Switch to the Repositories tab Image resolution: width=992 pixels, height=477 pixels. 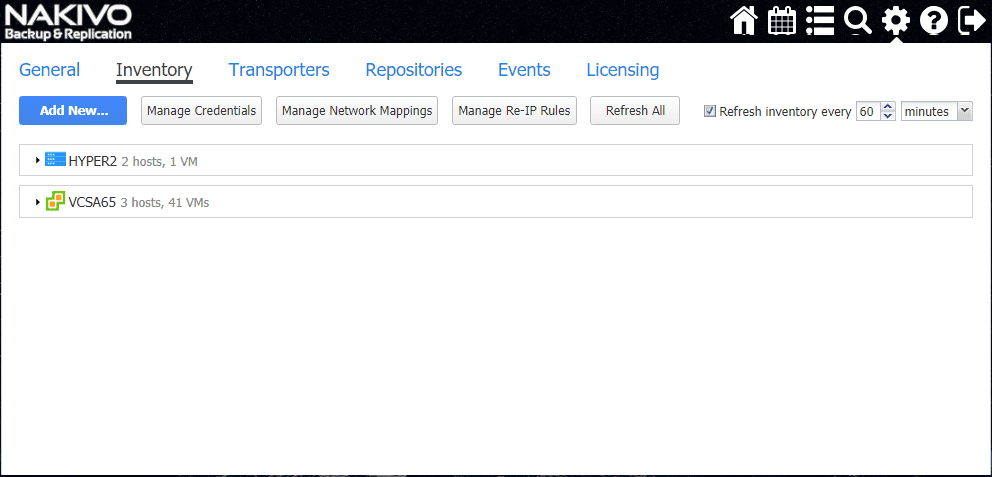click(413, 70)
